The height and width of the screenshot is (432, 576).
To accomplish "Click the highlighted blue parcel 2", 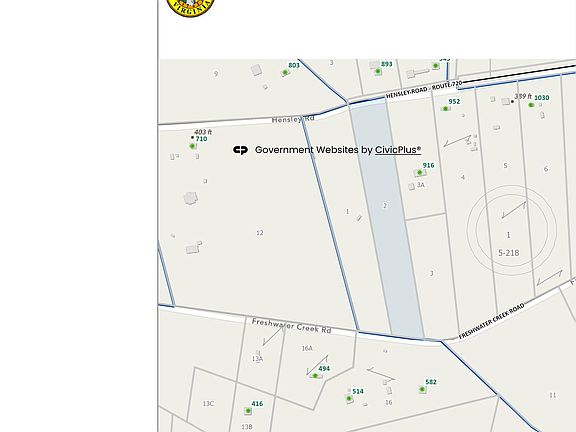I will click(385, 220).
